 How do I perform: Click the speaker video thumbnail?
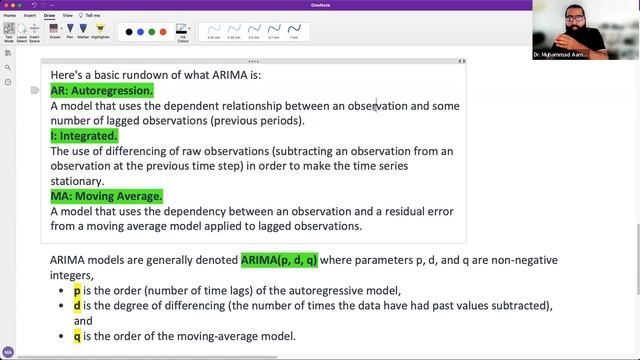(x=586, y=30)
